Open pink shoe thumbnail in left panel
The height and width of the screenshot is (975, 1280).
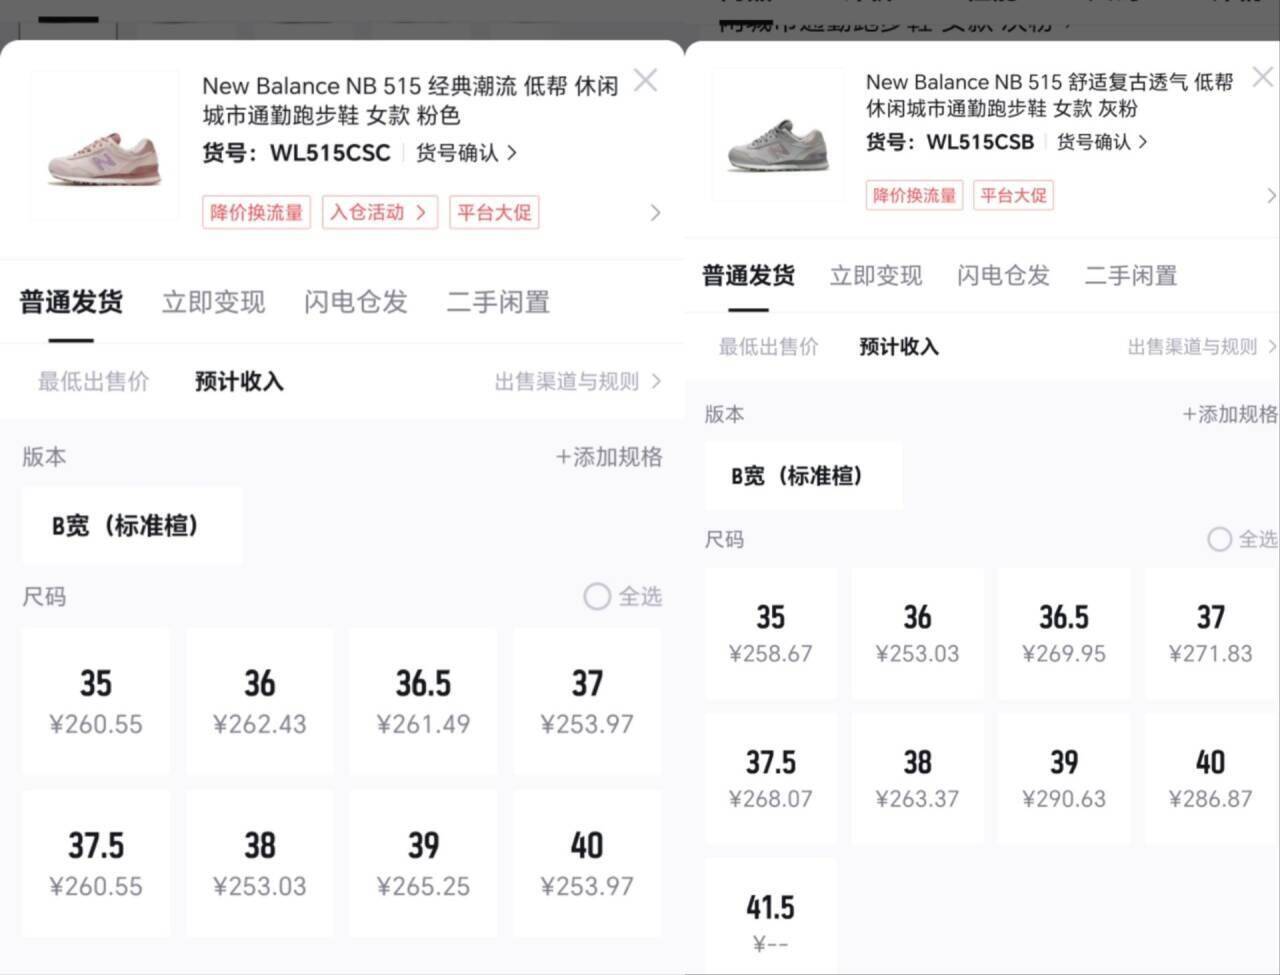[x=104, y=145]
